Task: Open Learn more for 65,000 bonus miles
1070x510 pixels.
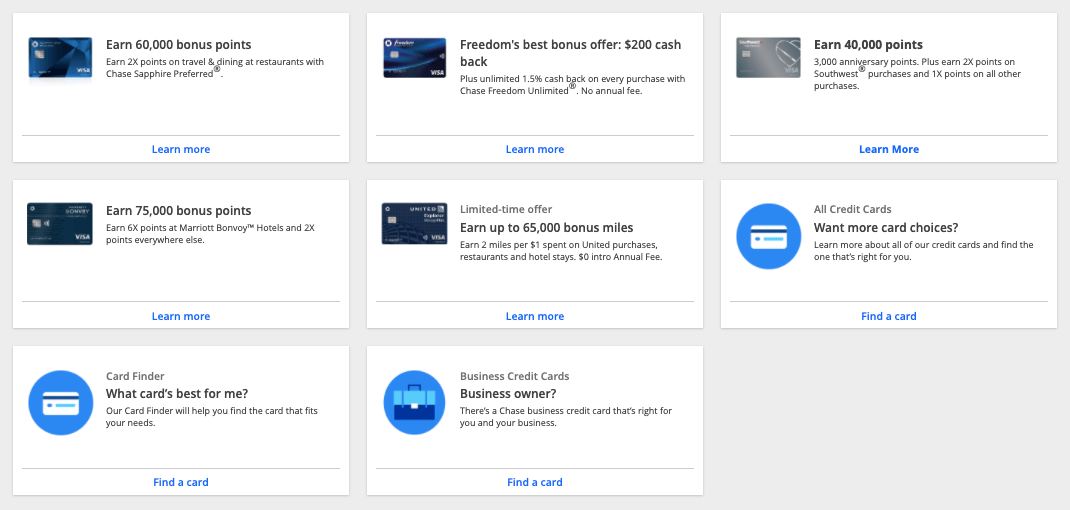Action: tap(535, 316)
